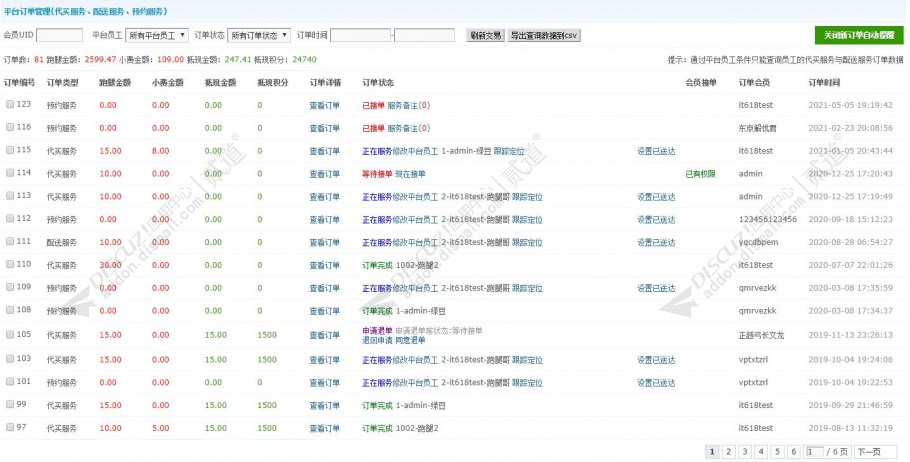Screen dimensions: 910x462
Task: Click the 订单时间 column header
Action: pyautogui.click(x=824, y=83)
